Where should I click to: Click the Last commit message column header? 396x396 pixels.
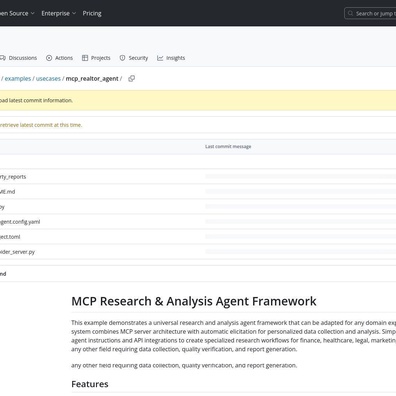228,146
